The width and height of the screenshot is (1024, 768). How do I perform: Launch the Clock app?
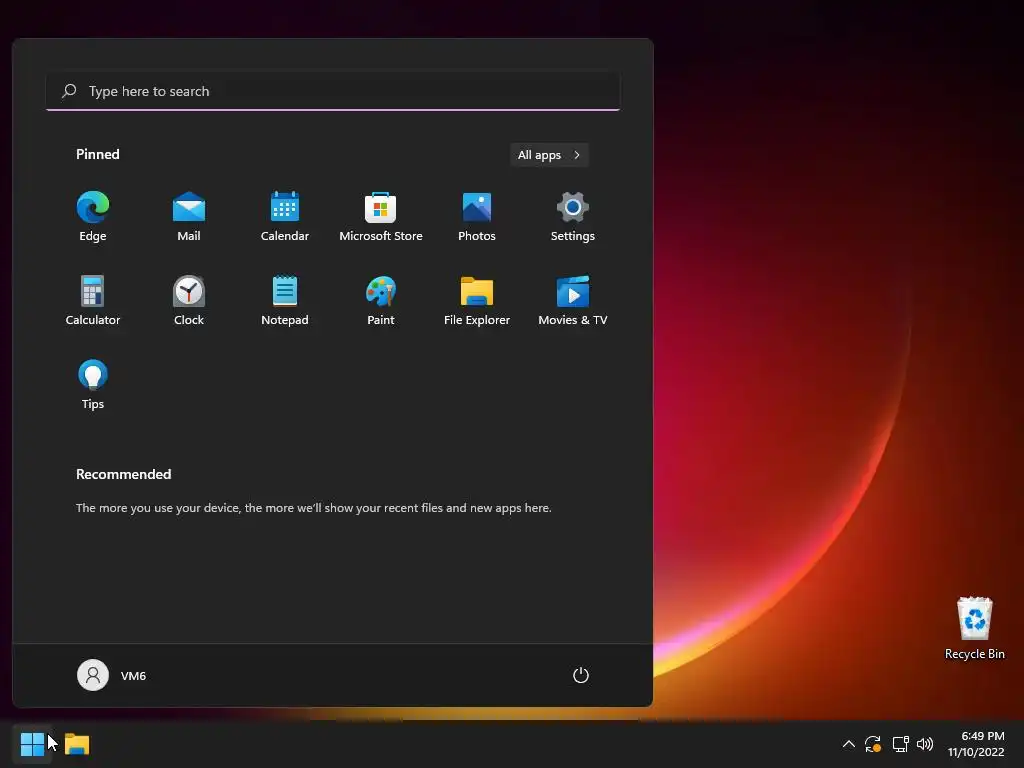tap(189, 300)
